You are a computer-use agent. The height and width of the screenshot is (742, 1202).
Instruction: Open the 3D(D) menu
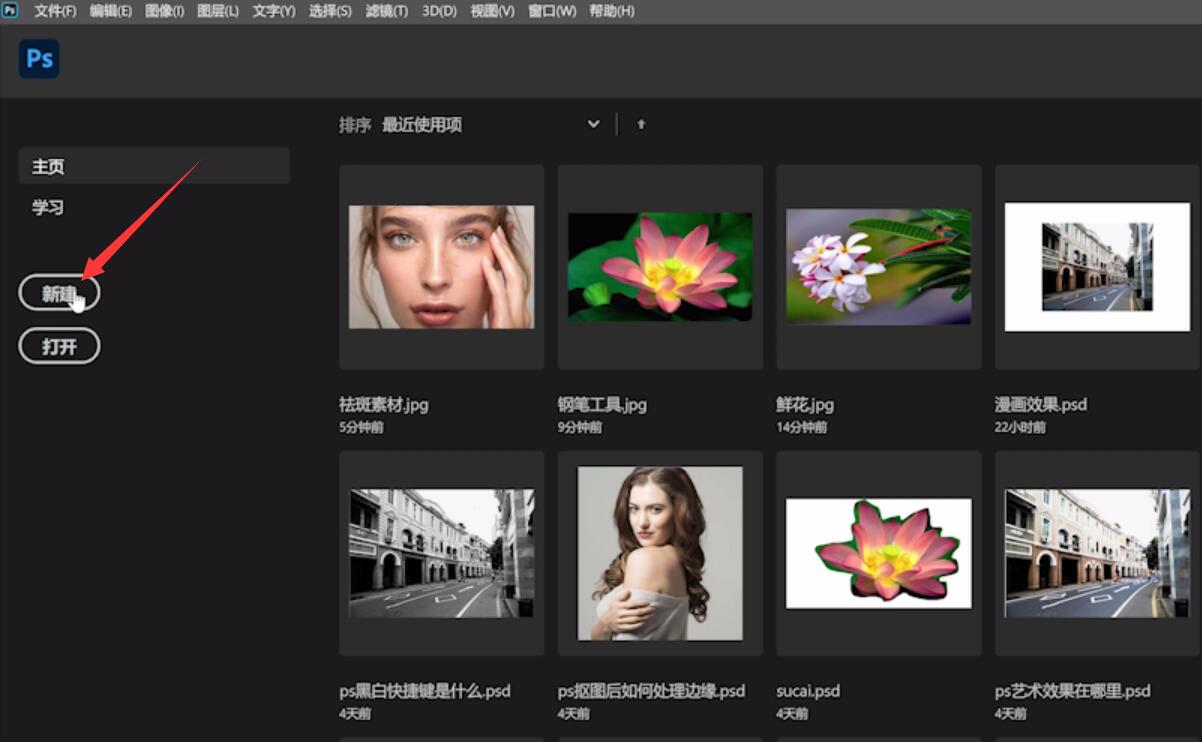[x=439, y=11]
